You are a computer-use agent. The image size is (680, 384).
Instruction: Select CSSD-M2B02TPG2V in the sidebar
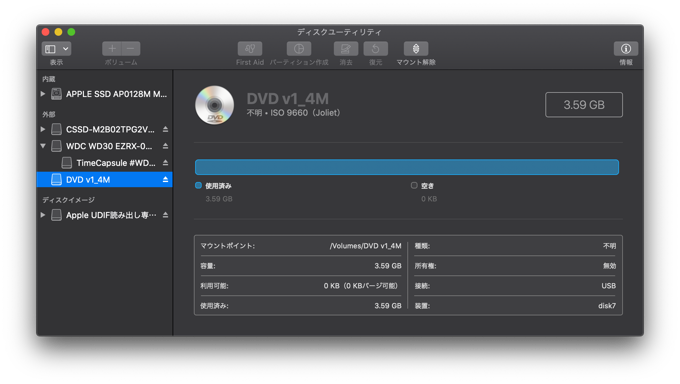click(x=105, y=129)
